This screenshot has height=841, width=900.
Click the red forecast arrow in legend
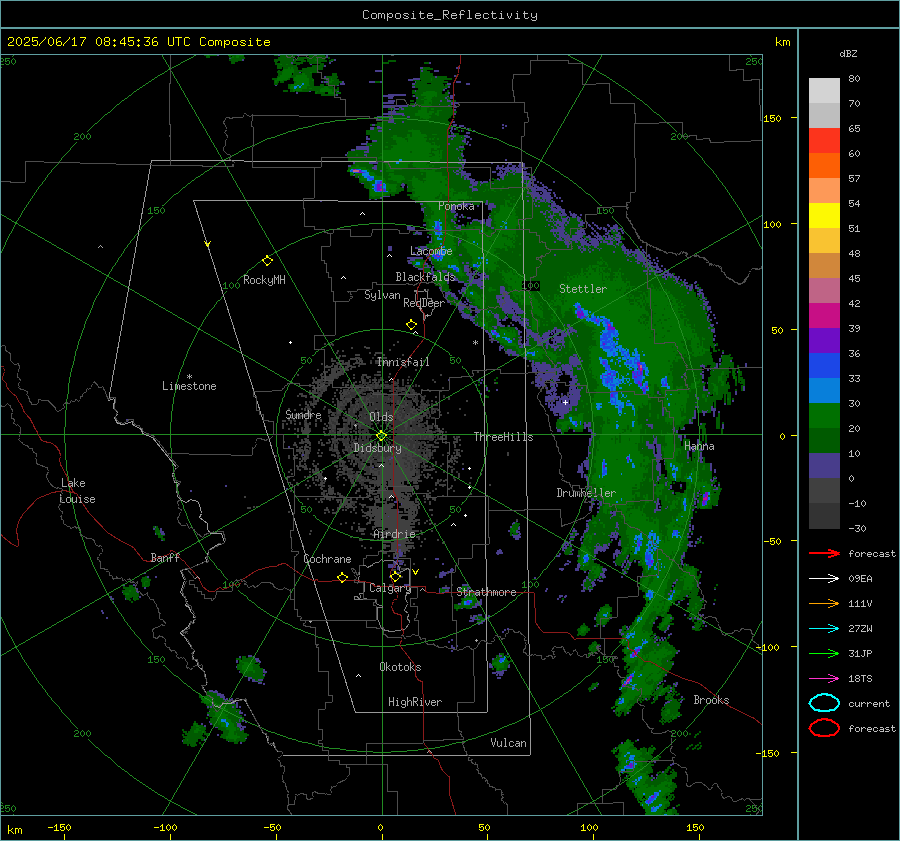[824, 553]
